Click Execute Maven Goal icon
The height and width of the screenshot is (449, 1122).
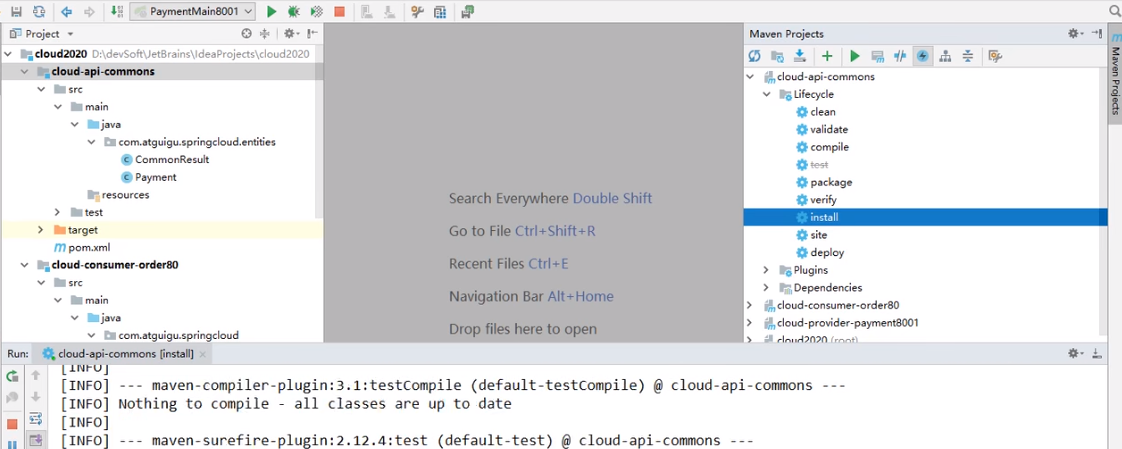pyautogui.click(x=877, y=56)
